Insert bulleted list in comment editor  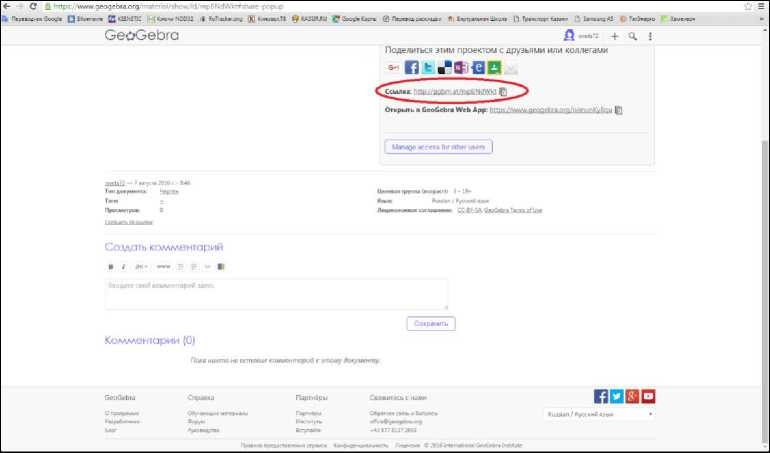[x=181, y=267]
